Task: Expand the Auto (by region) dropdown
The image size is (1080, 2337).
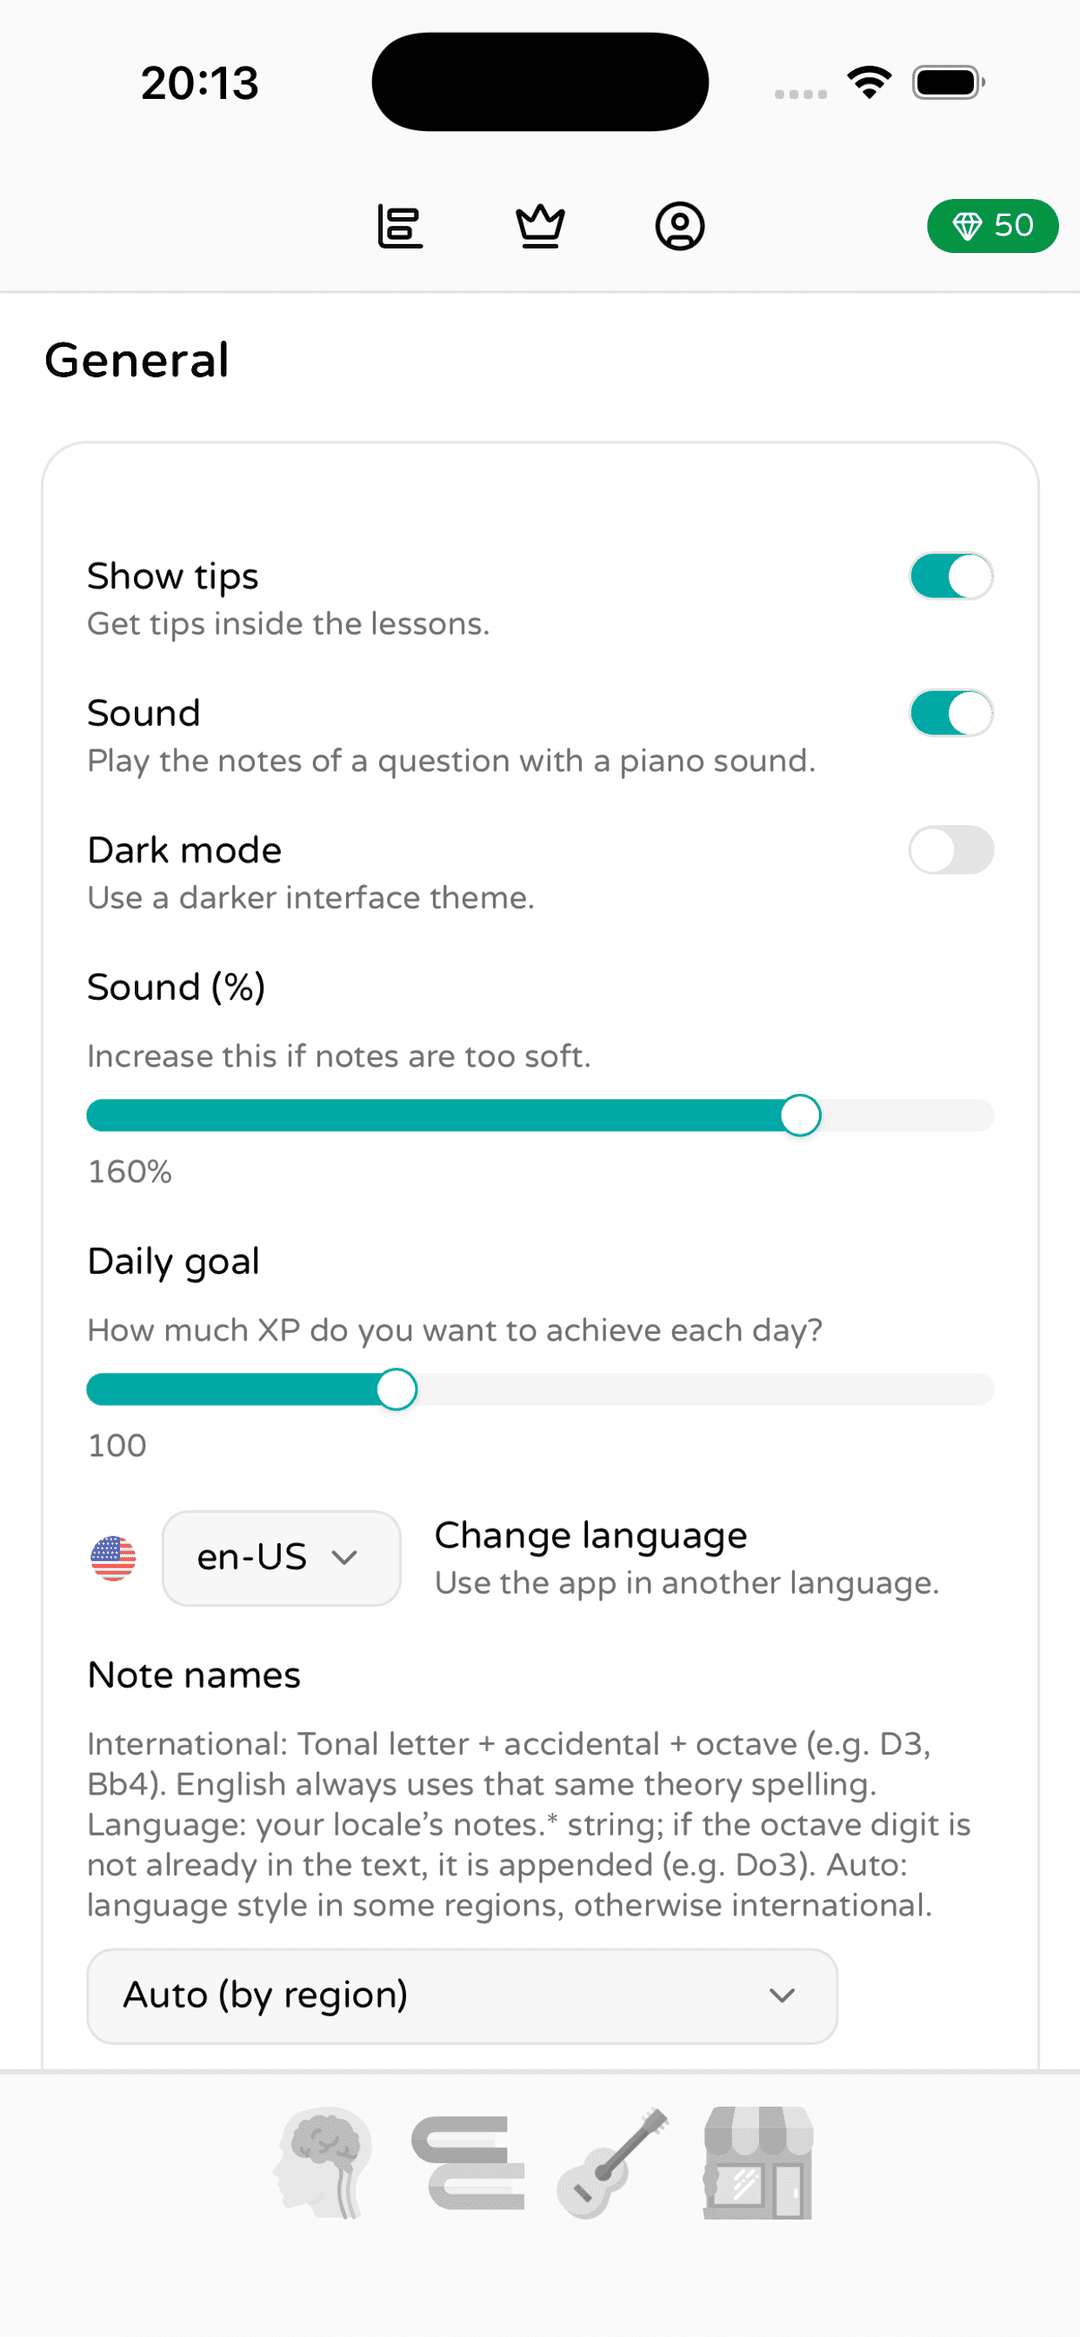Action: coord(461,1996)
